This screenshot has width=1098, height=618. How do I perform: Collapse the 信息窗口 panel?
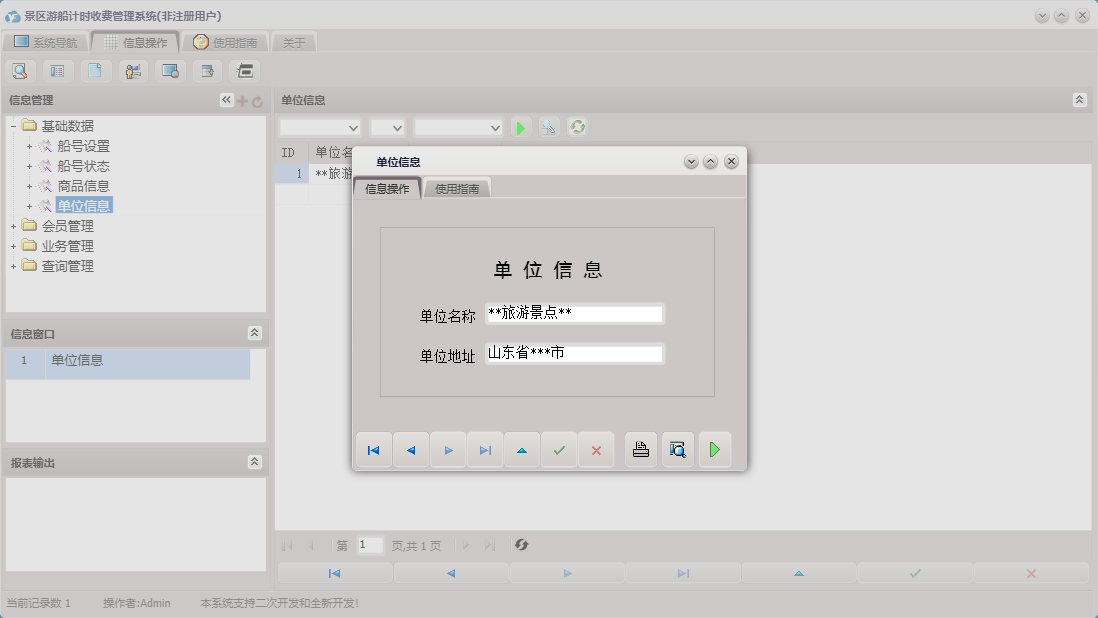click(x=255, y=333)
